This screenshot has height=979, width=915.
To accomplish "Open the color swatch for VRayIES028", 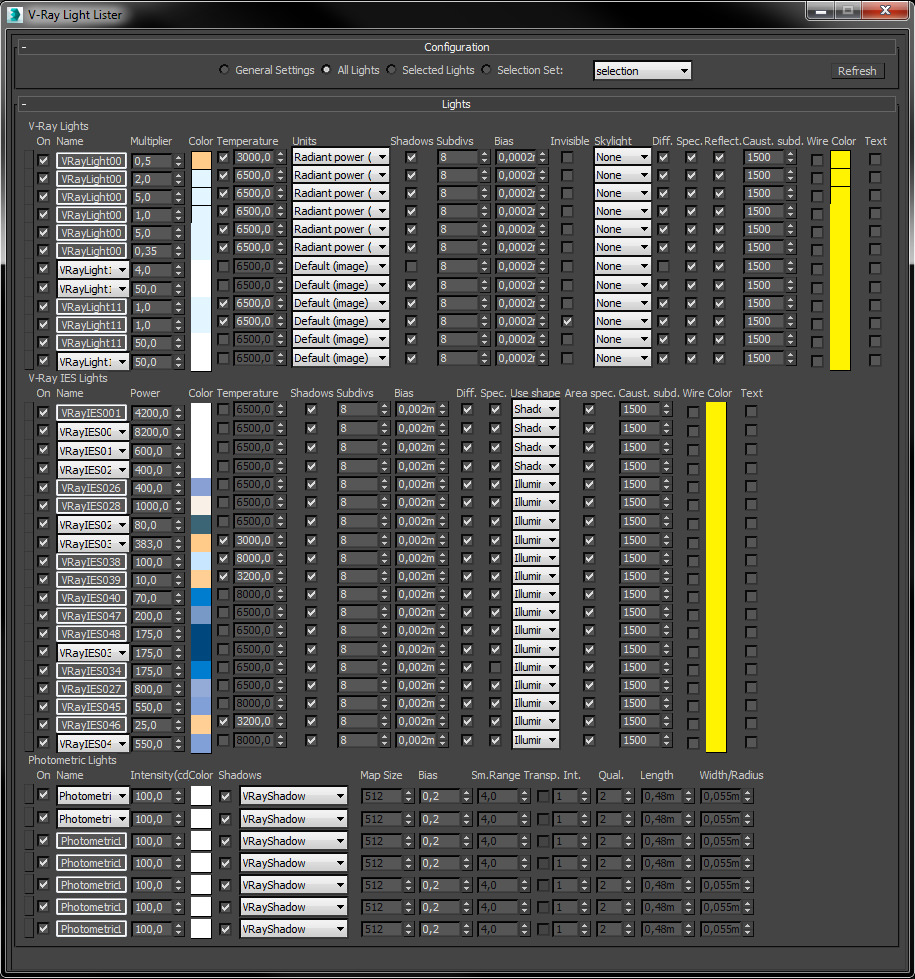I will click(x=201, y=506).
